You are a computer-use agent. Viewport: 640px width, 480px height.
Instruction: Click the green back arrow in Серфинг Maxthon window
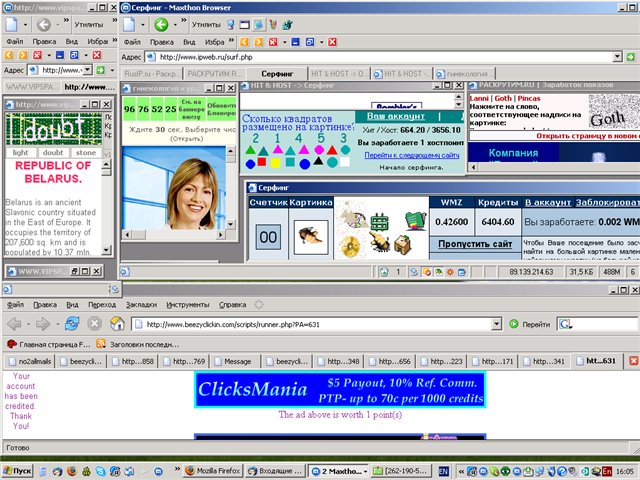(x=161, y=24)
